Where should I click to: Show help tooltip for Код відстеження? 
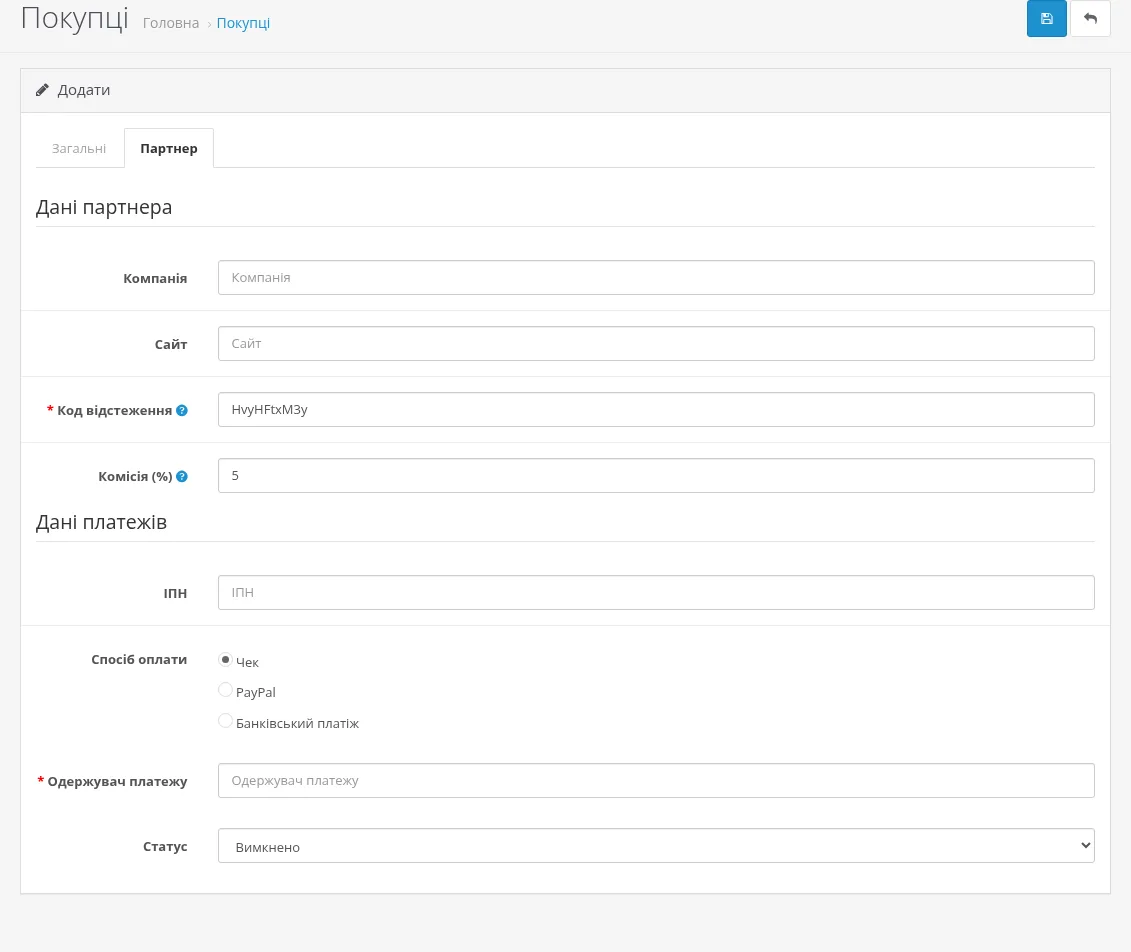(x=182, y=410)
